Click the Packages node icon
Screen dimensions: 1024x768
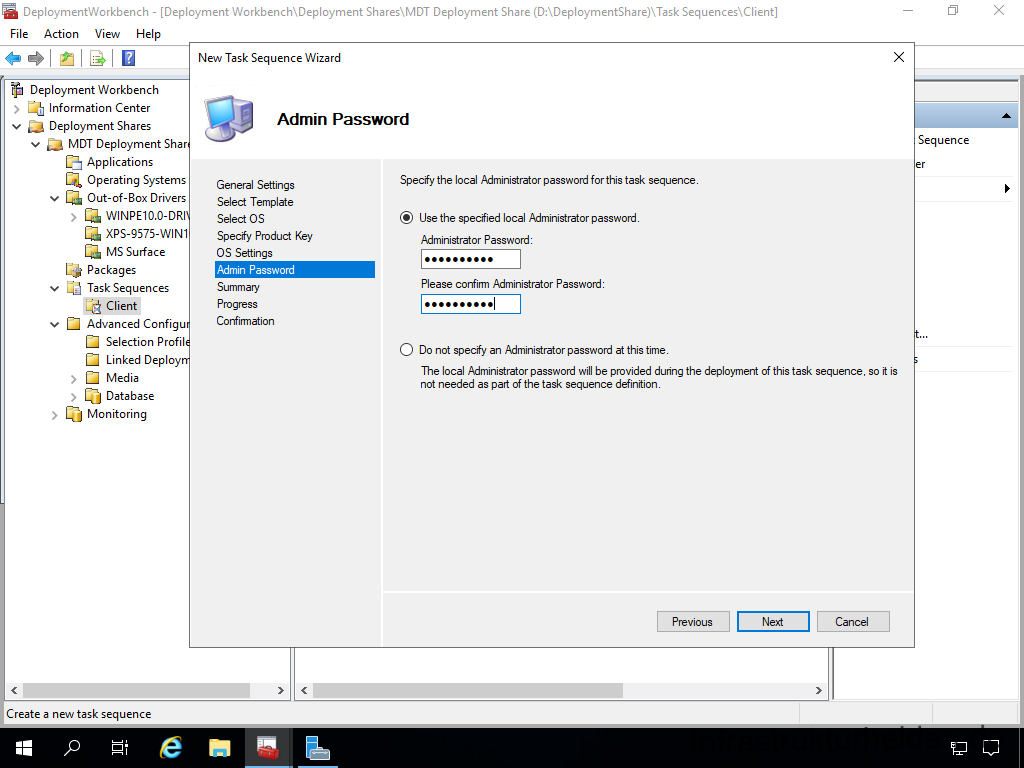click(74, 270)
